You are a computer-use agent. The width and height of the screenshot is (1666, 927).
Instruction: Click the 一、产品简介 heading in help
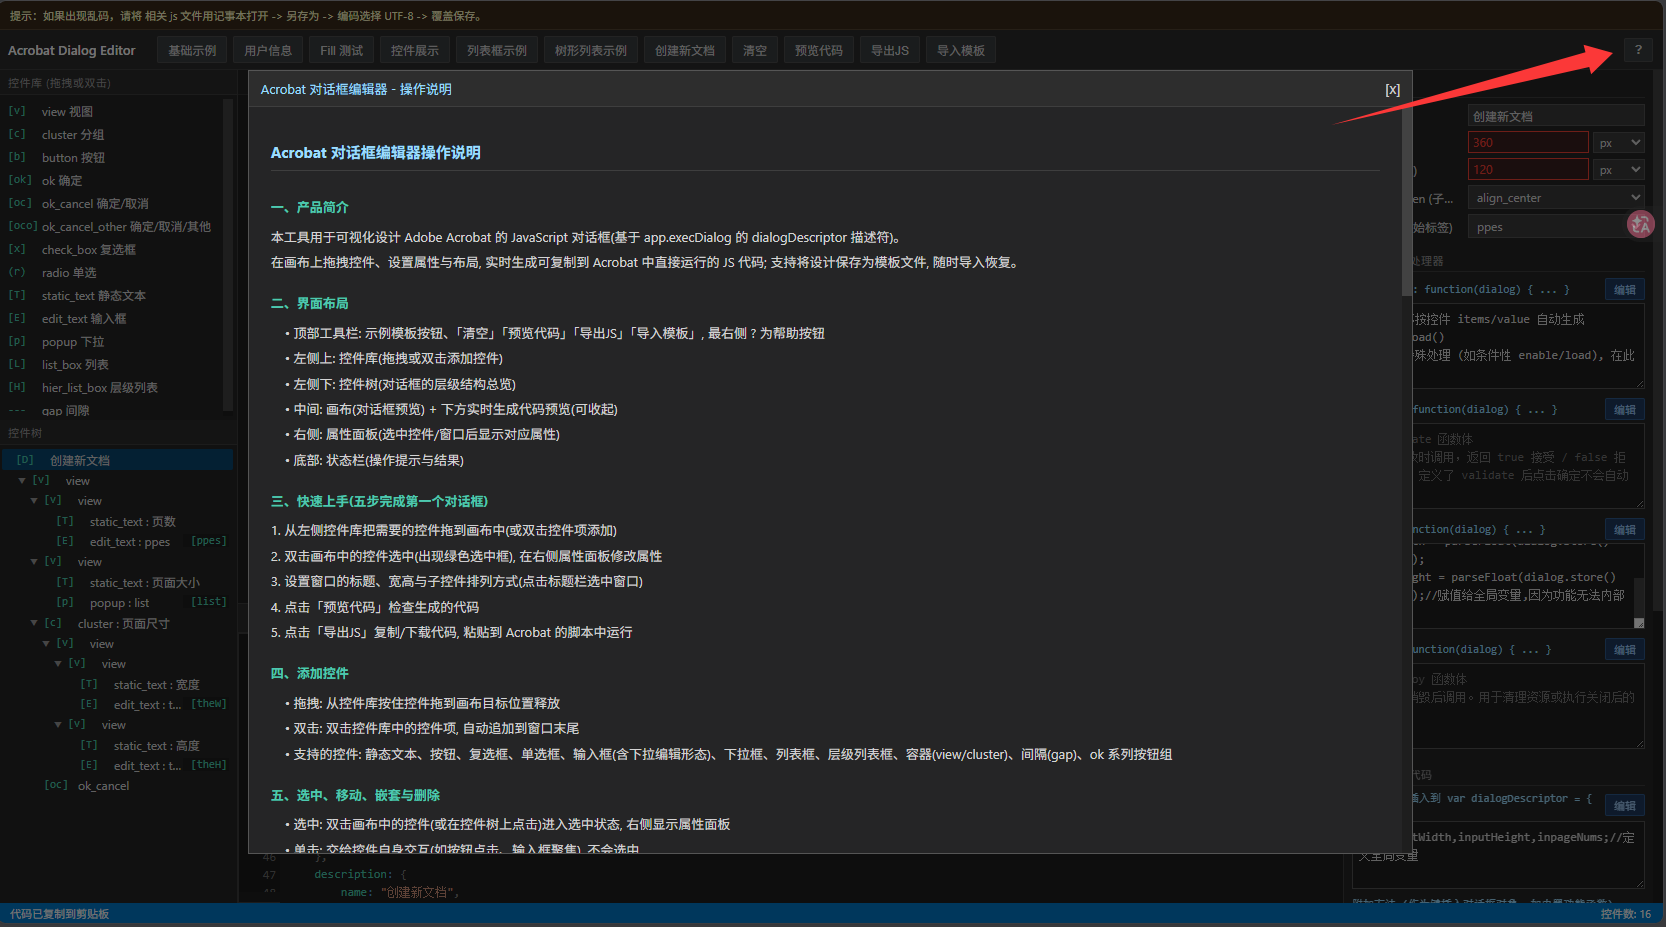tap(310, 207)
